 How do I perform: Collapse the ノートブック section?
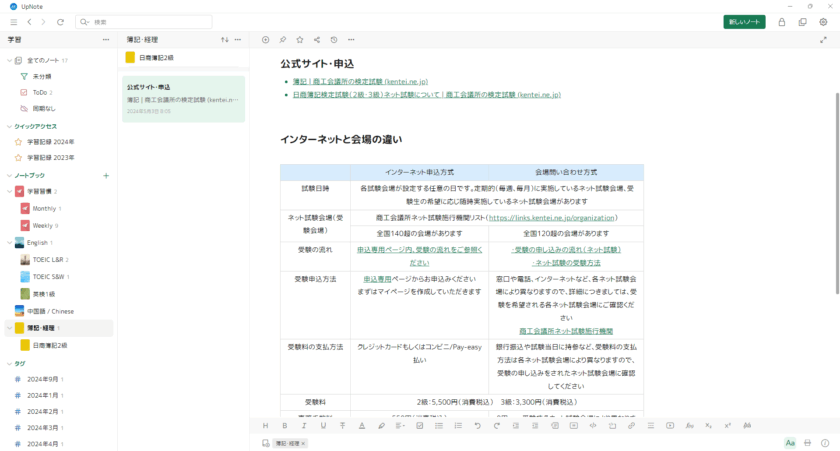[9, 175]
